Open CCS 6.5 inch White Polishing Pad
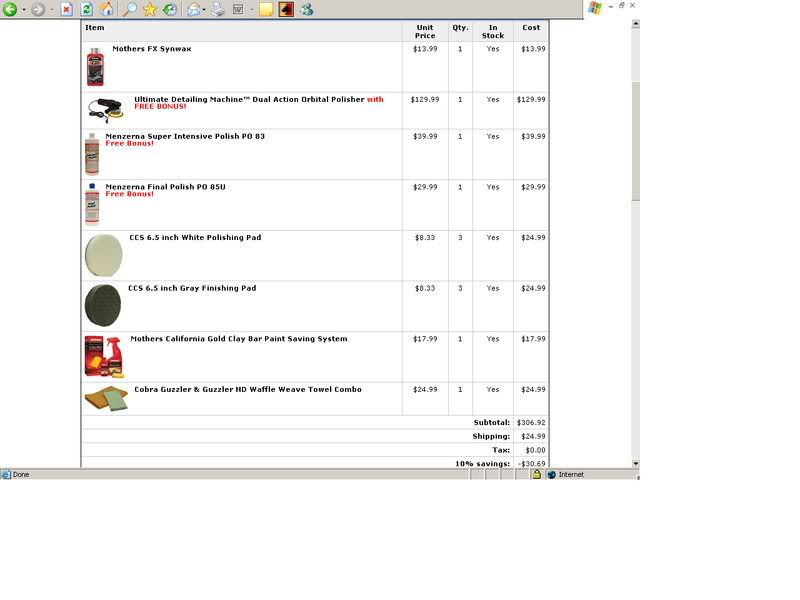This screenshot has height=600, width=800. click(x=195, y=237)
